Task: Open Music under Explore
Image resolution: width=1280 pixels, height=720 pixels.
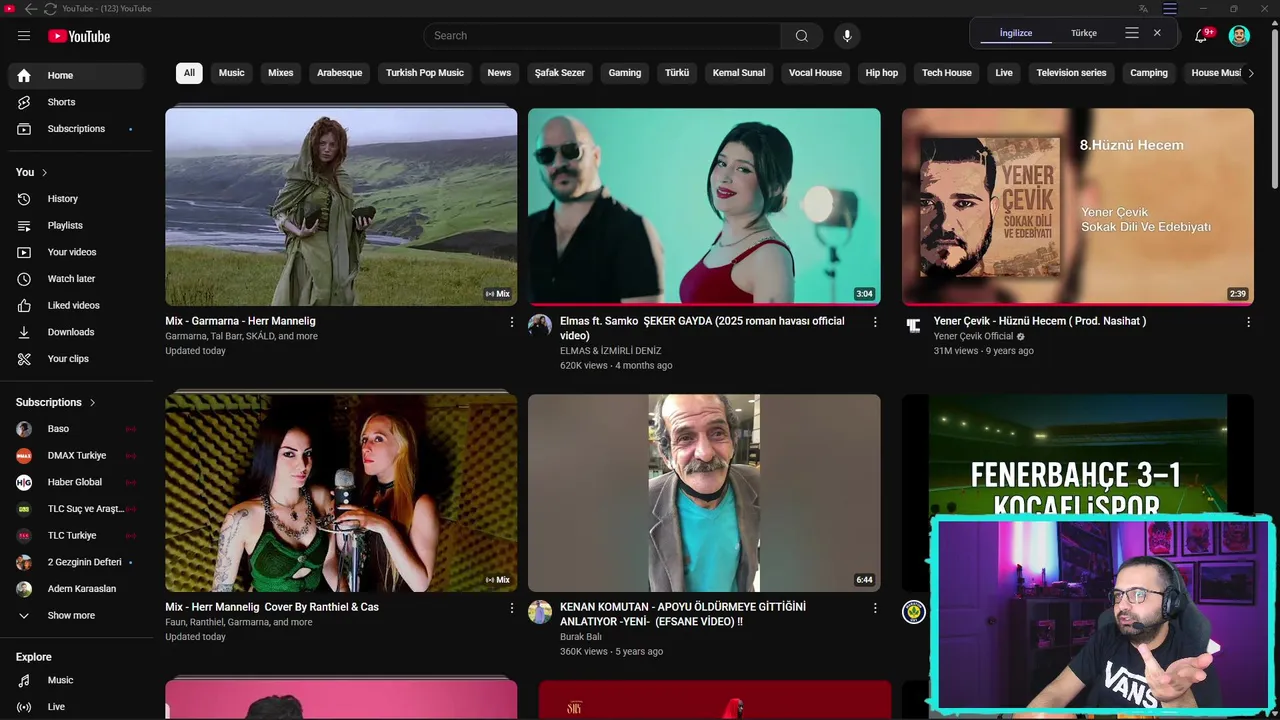Action: (76, 680)
